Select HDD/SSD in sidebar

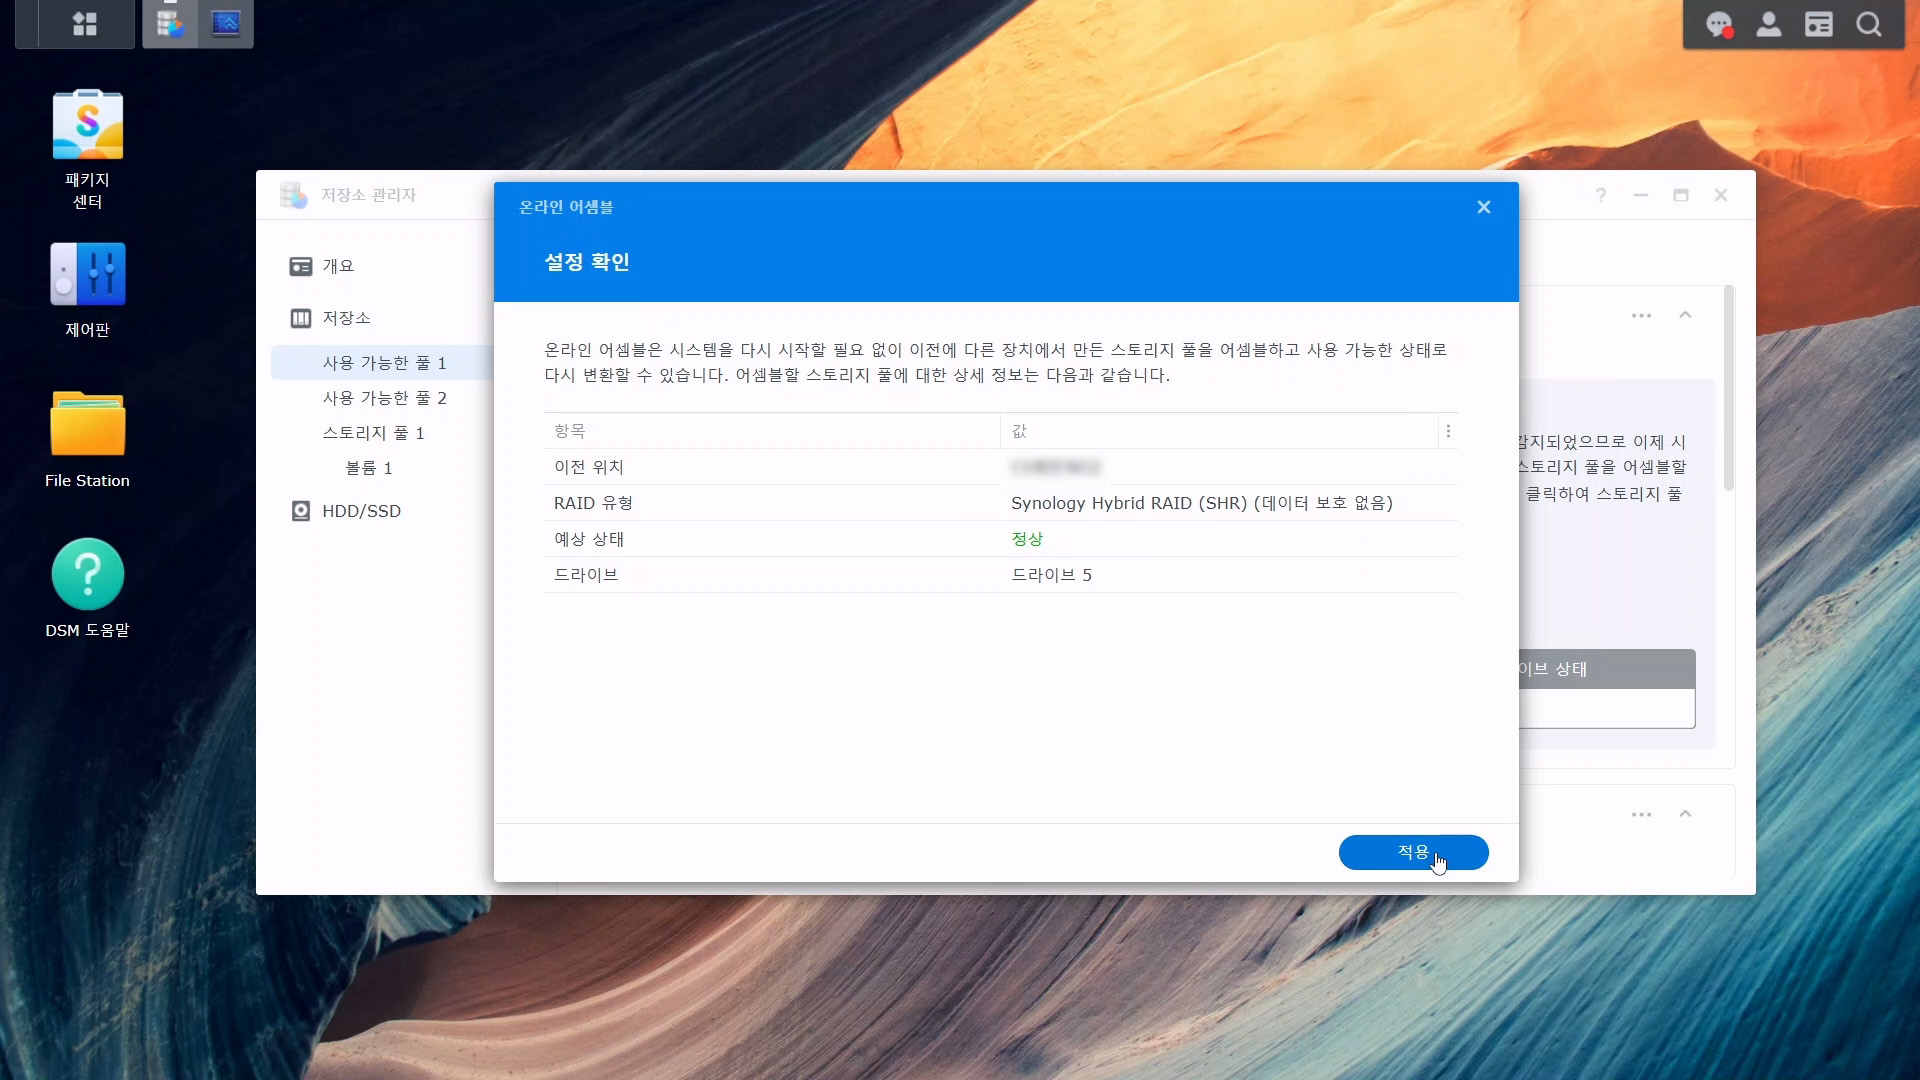(x=361, y=511)
